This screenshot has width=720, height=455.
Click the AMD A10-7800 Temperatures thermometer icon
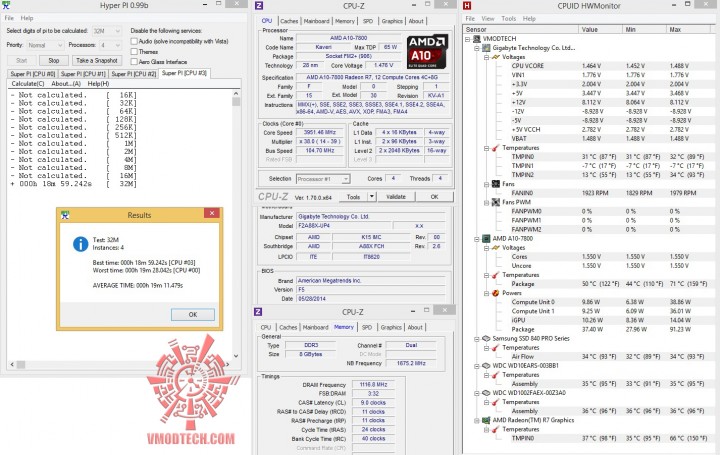pos(496,275)
